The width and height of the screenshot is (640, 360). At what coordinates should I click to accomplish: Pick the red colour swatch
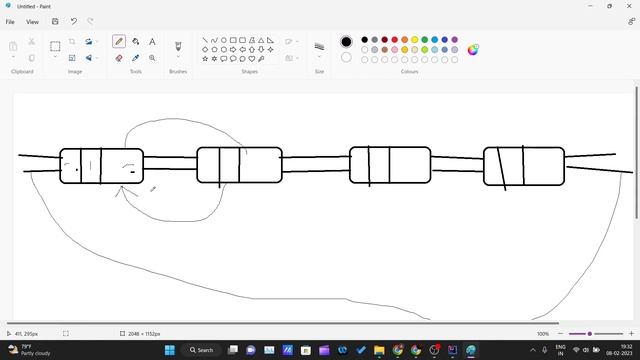pyautogui.click(x=395, y=40)
